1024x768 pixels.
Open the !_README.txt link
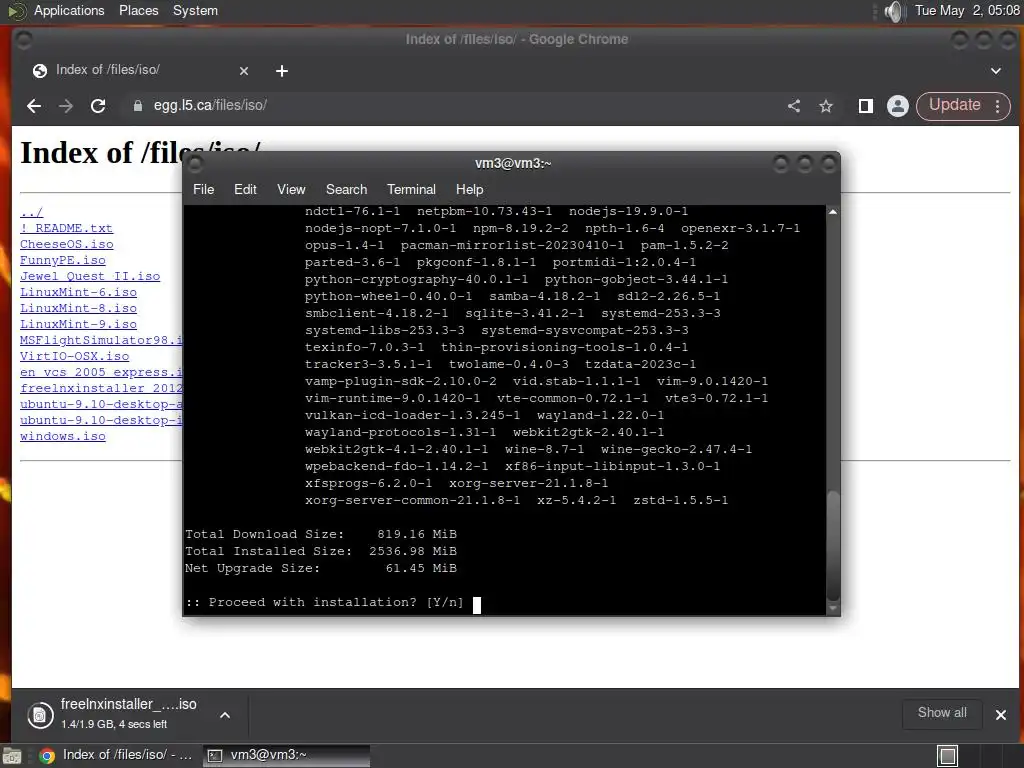tap(66, 228)
